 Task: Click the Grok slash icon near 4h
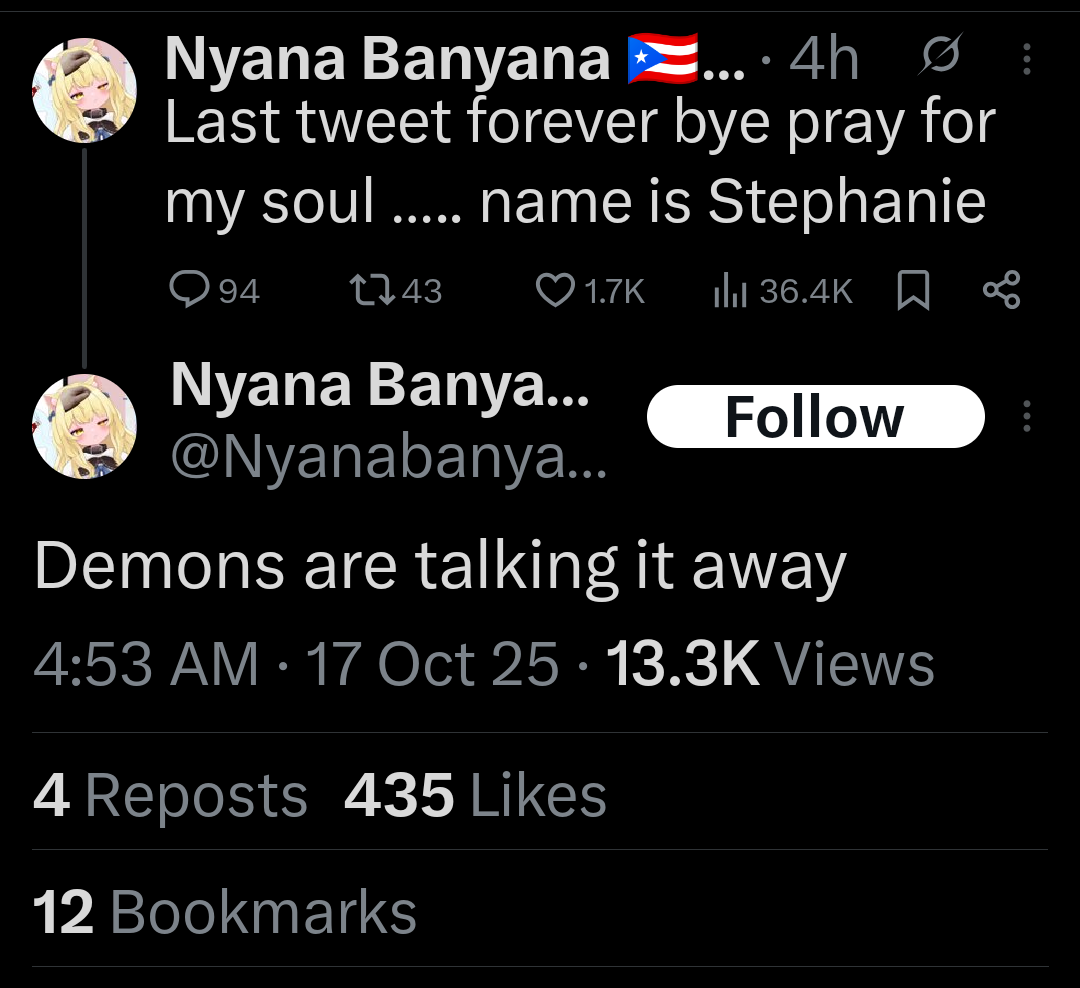click(939, 58)
